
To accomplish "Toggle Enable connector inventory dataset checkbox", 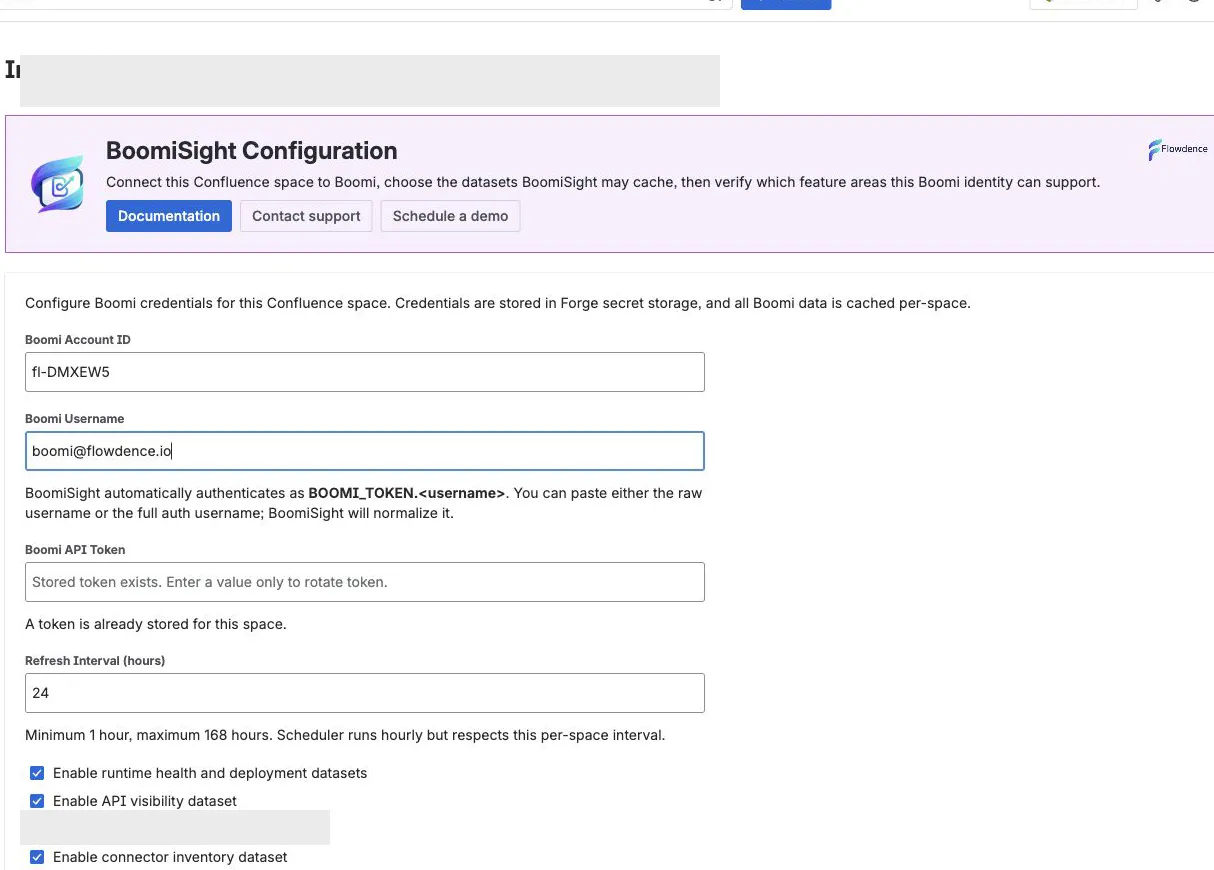I will [x=37, y=857].
